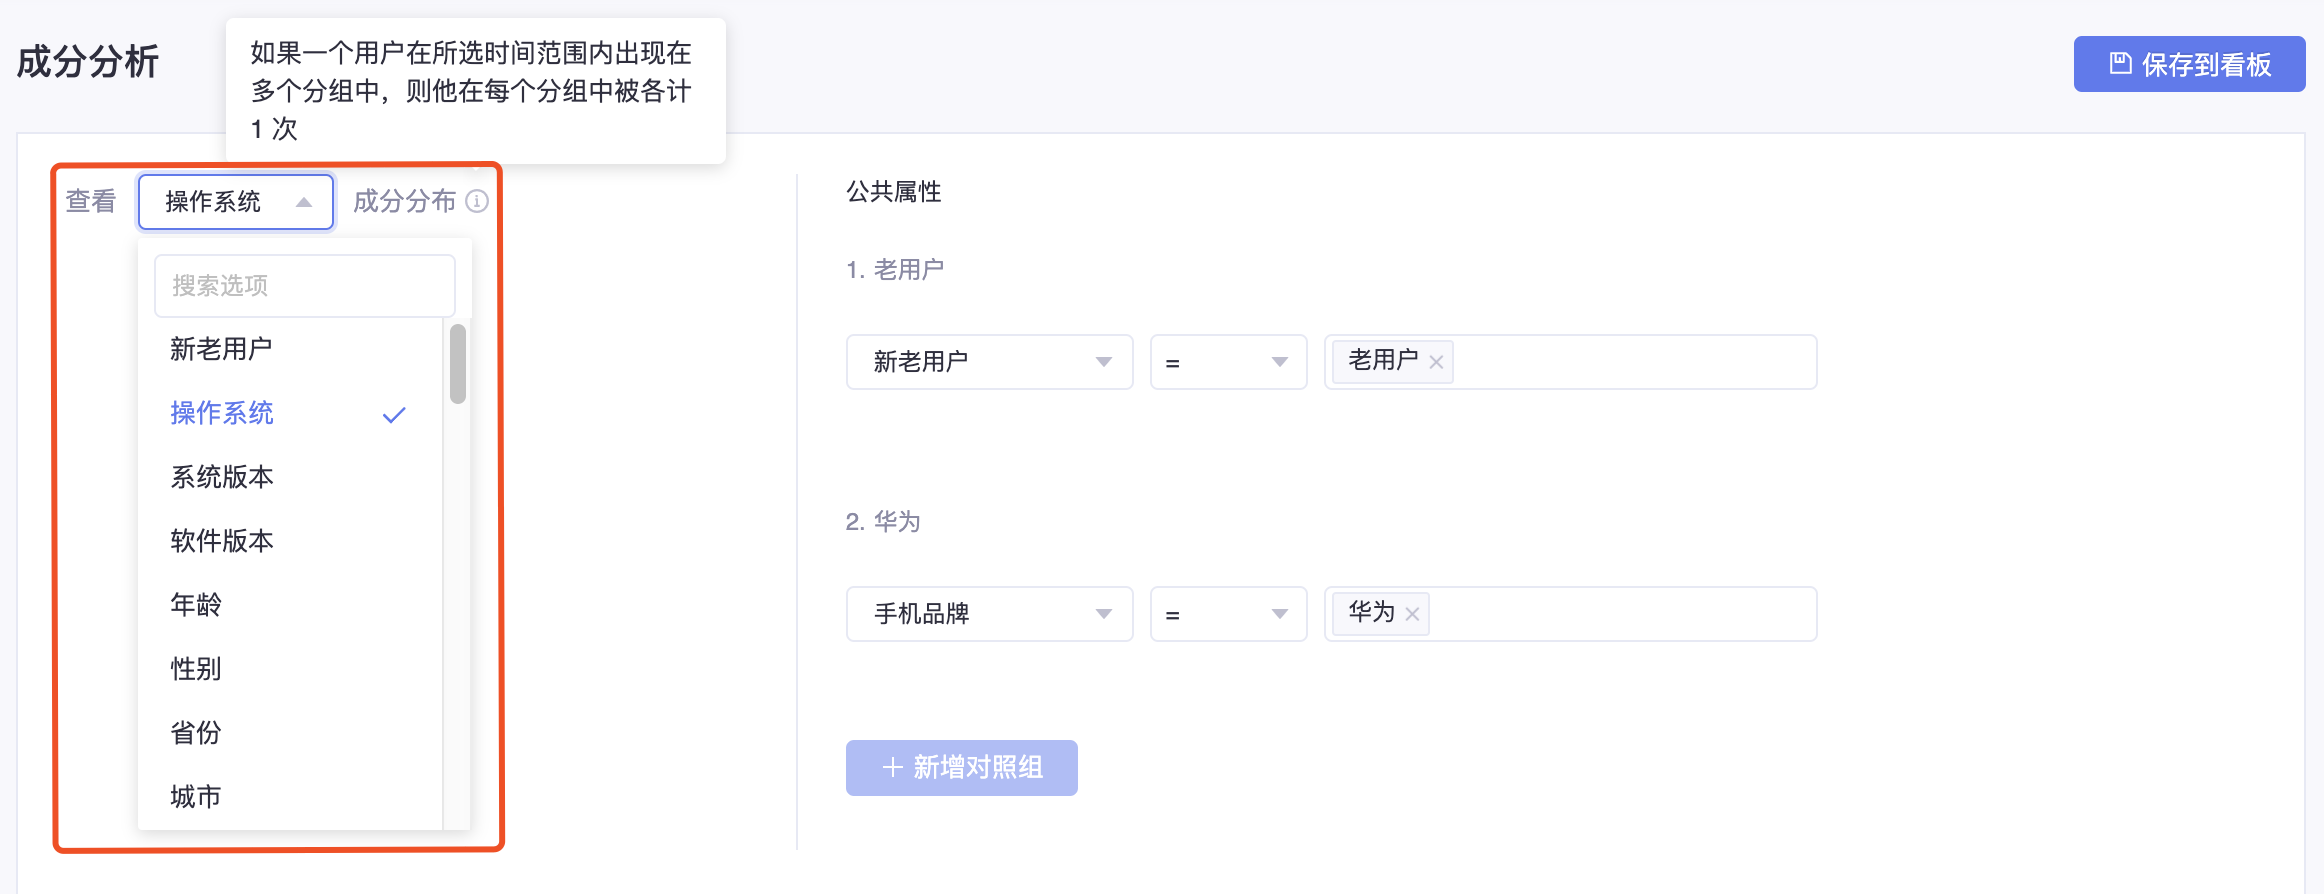This screenshot has width=2324, height=894.
Task: Click the save icon in 保存到看板
Action: click(2120, 64)
